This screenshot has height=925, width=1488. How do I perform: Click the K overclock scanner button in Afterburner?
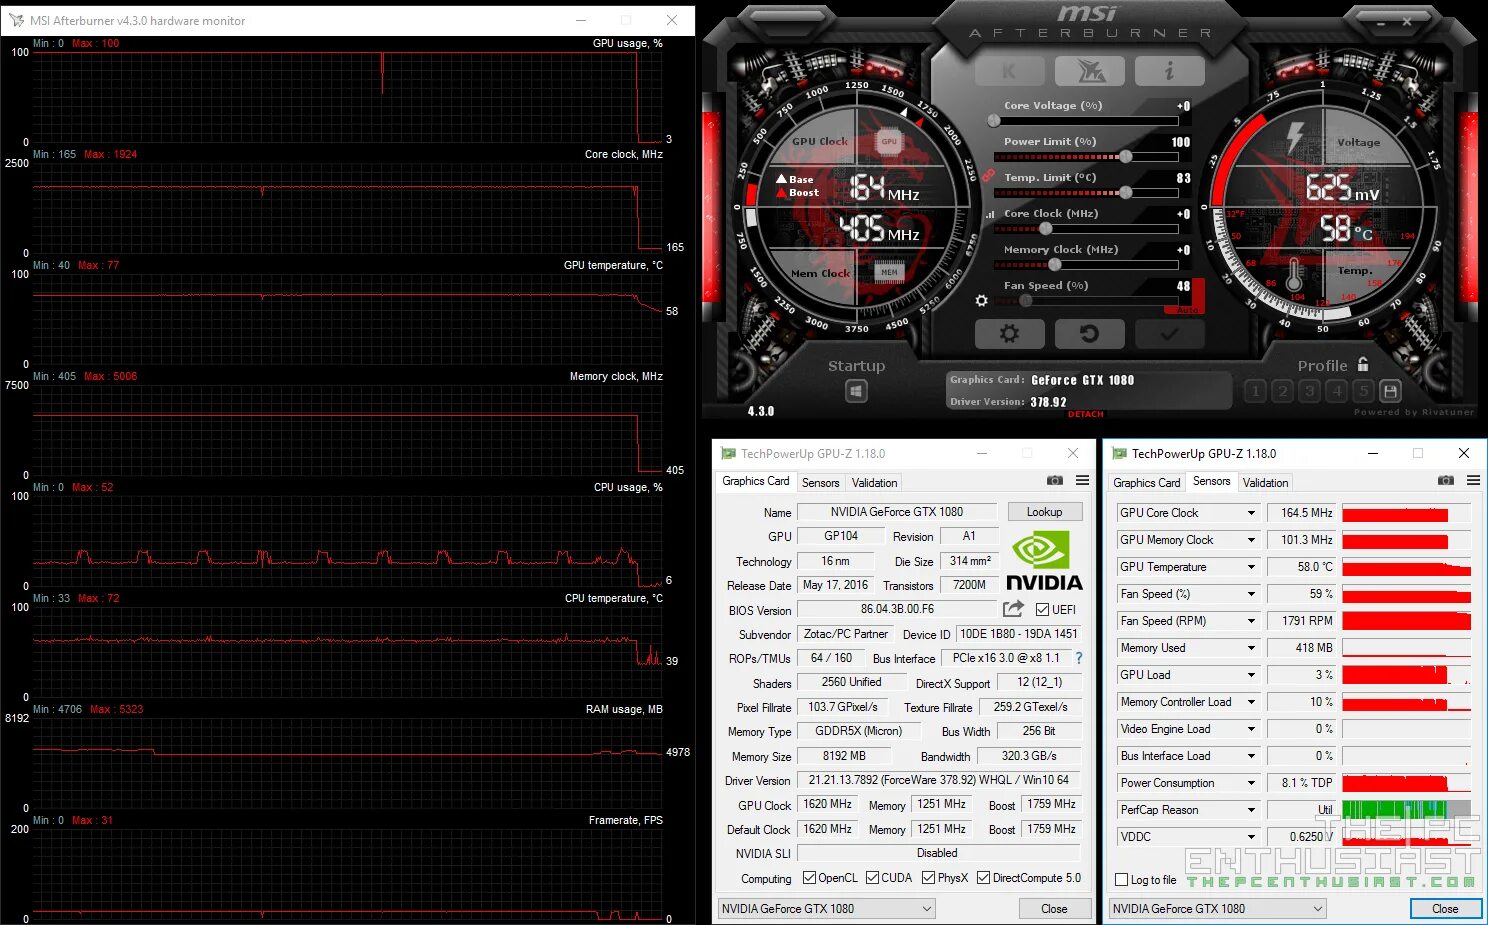point(1009,71)
